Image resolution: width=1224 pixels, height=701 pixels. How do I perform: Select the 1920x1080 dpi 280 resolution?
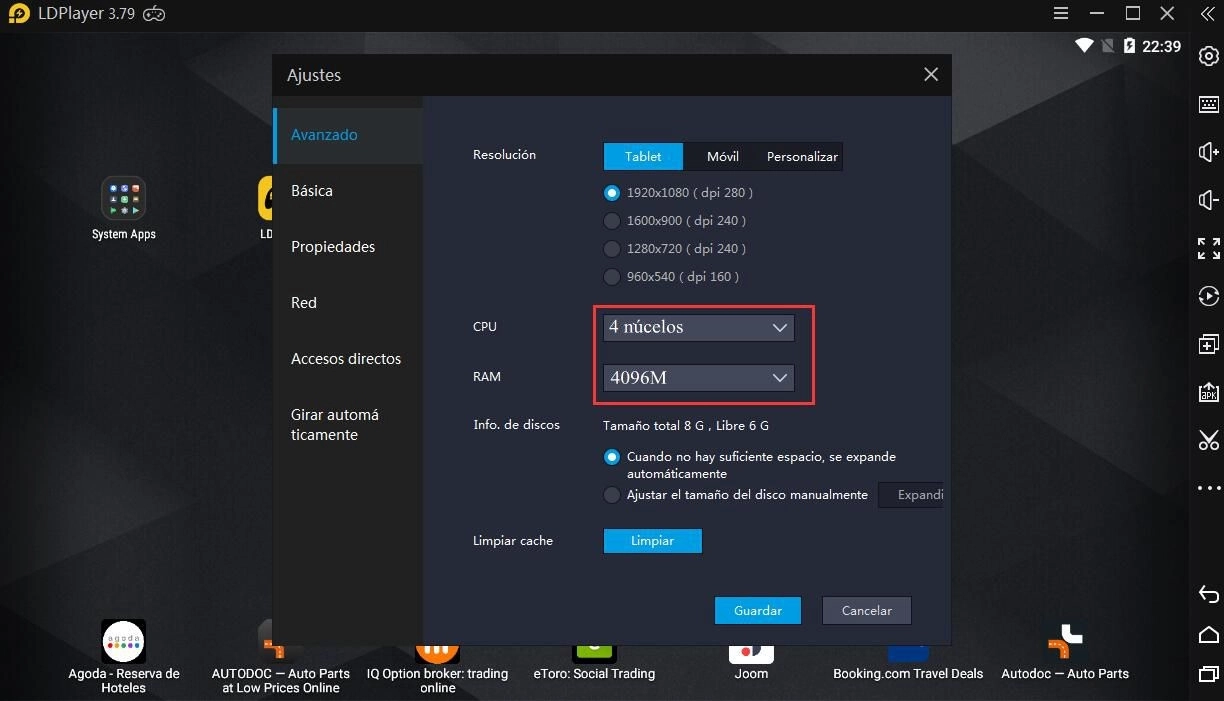coord(611,192)
